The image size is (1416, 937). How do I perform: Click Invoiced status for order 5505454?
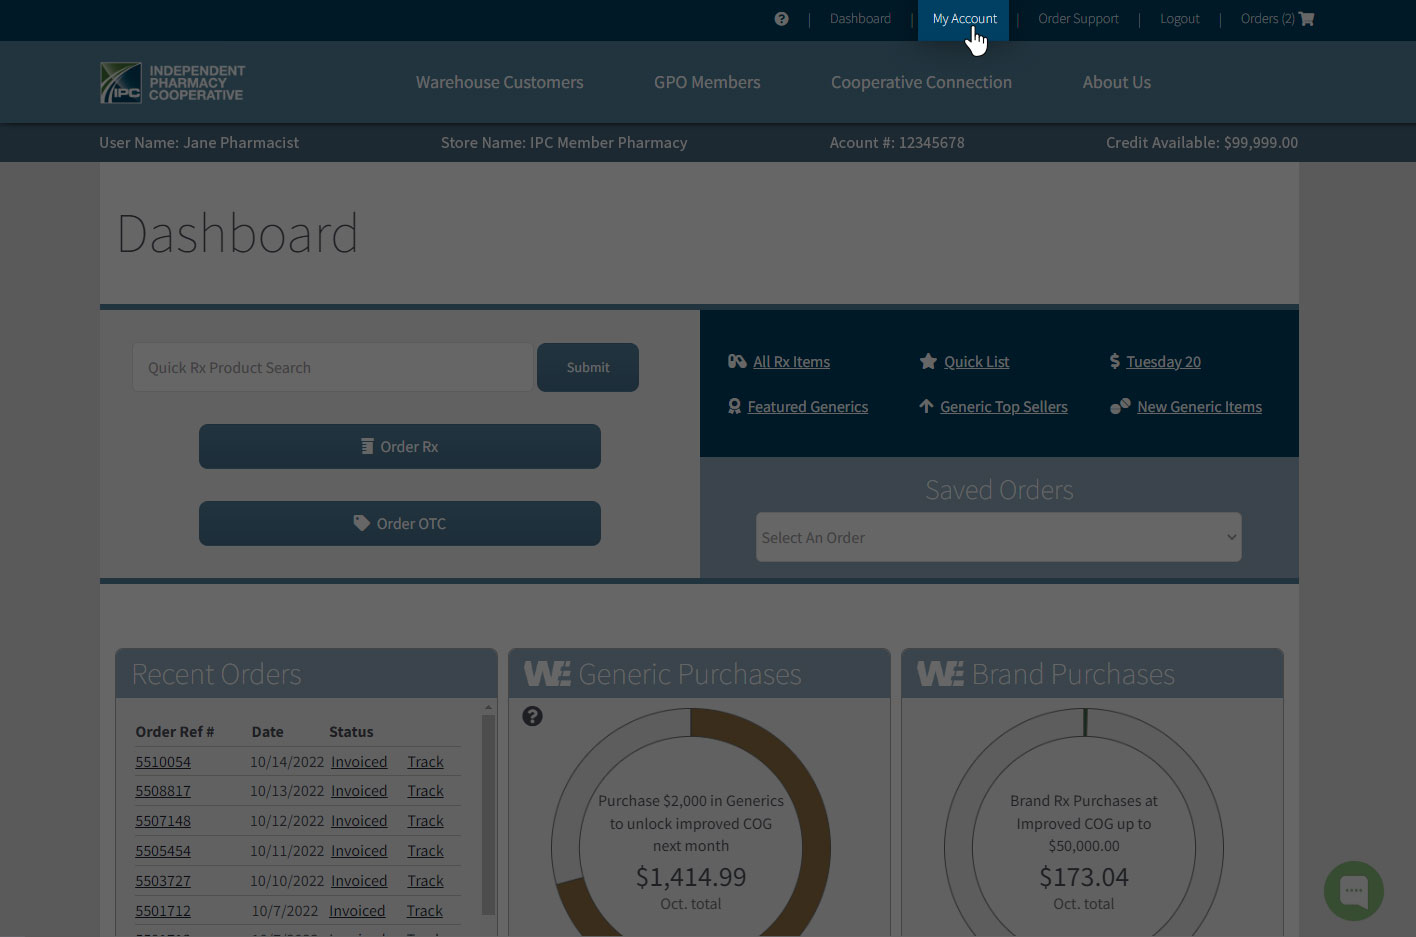(x=359, y=851)
